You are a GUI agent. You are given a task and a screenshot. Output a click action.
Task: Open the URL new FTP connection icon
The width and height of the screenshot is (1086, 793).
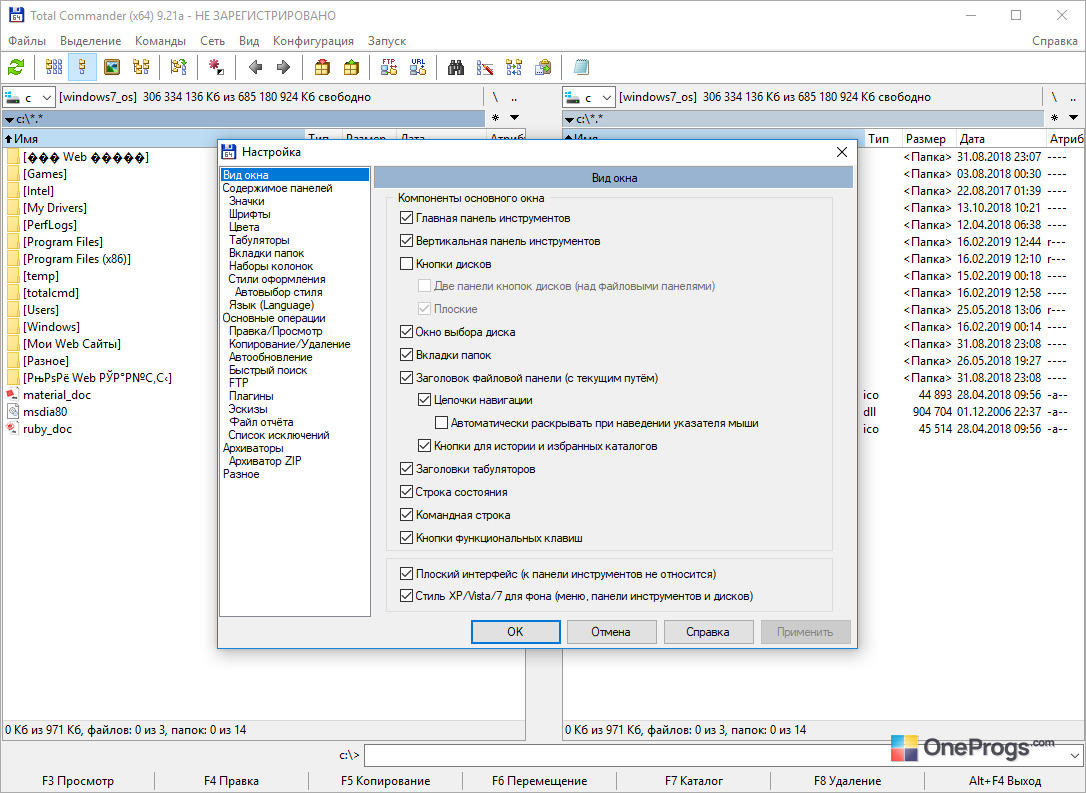pyautogui.click(x=418, y=67)
